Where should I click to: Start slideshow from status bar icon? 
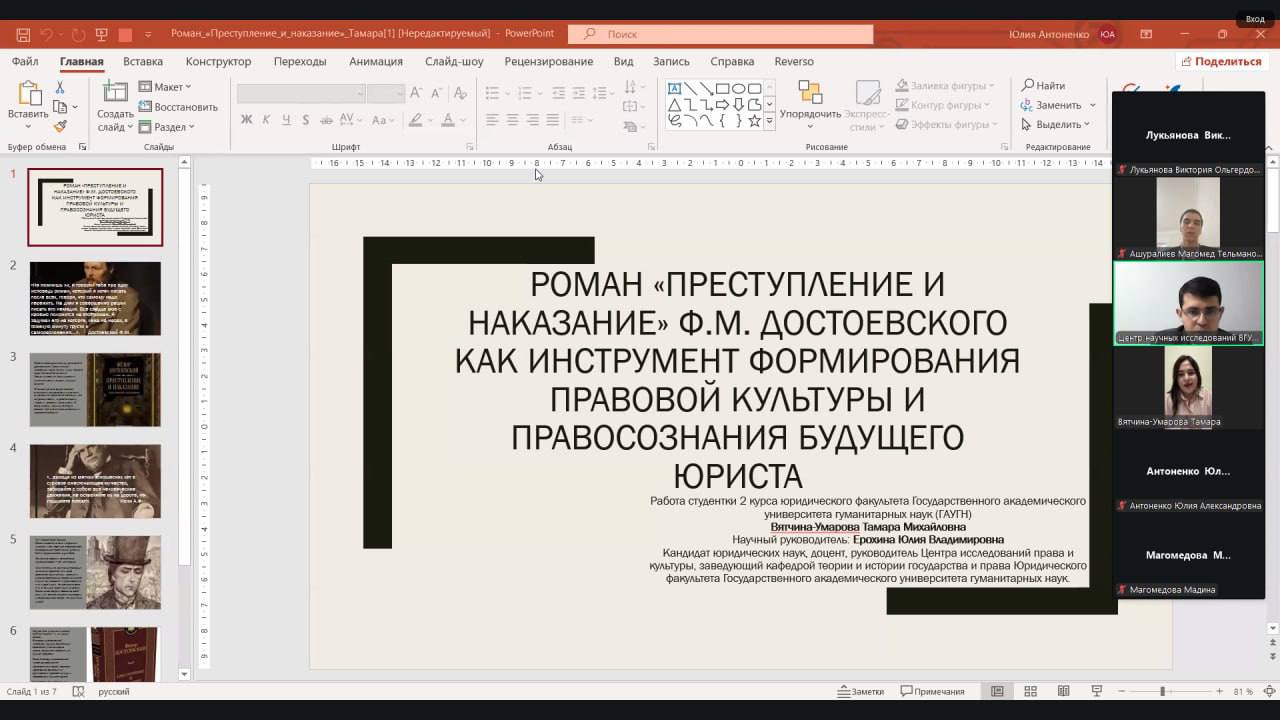pyautogui.click(x=1096, y=691)
